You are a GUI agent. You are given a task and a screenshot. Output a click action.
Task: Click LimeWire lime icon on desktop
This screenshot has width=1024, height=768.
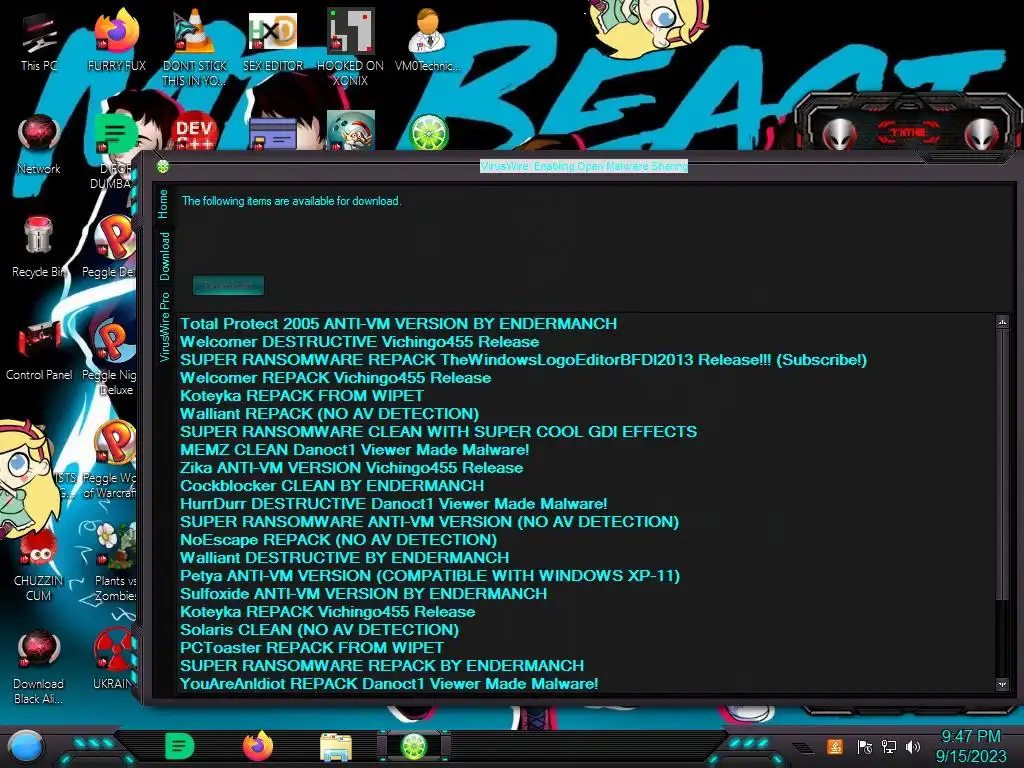pos(428,133)
